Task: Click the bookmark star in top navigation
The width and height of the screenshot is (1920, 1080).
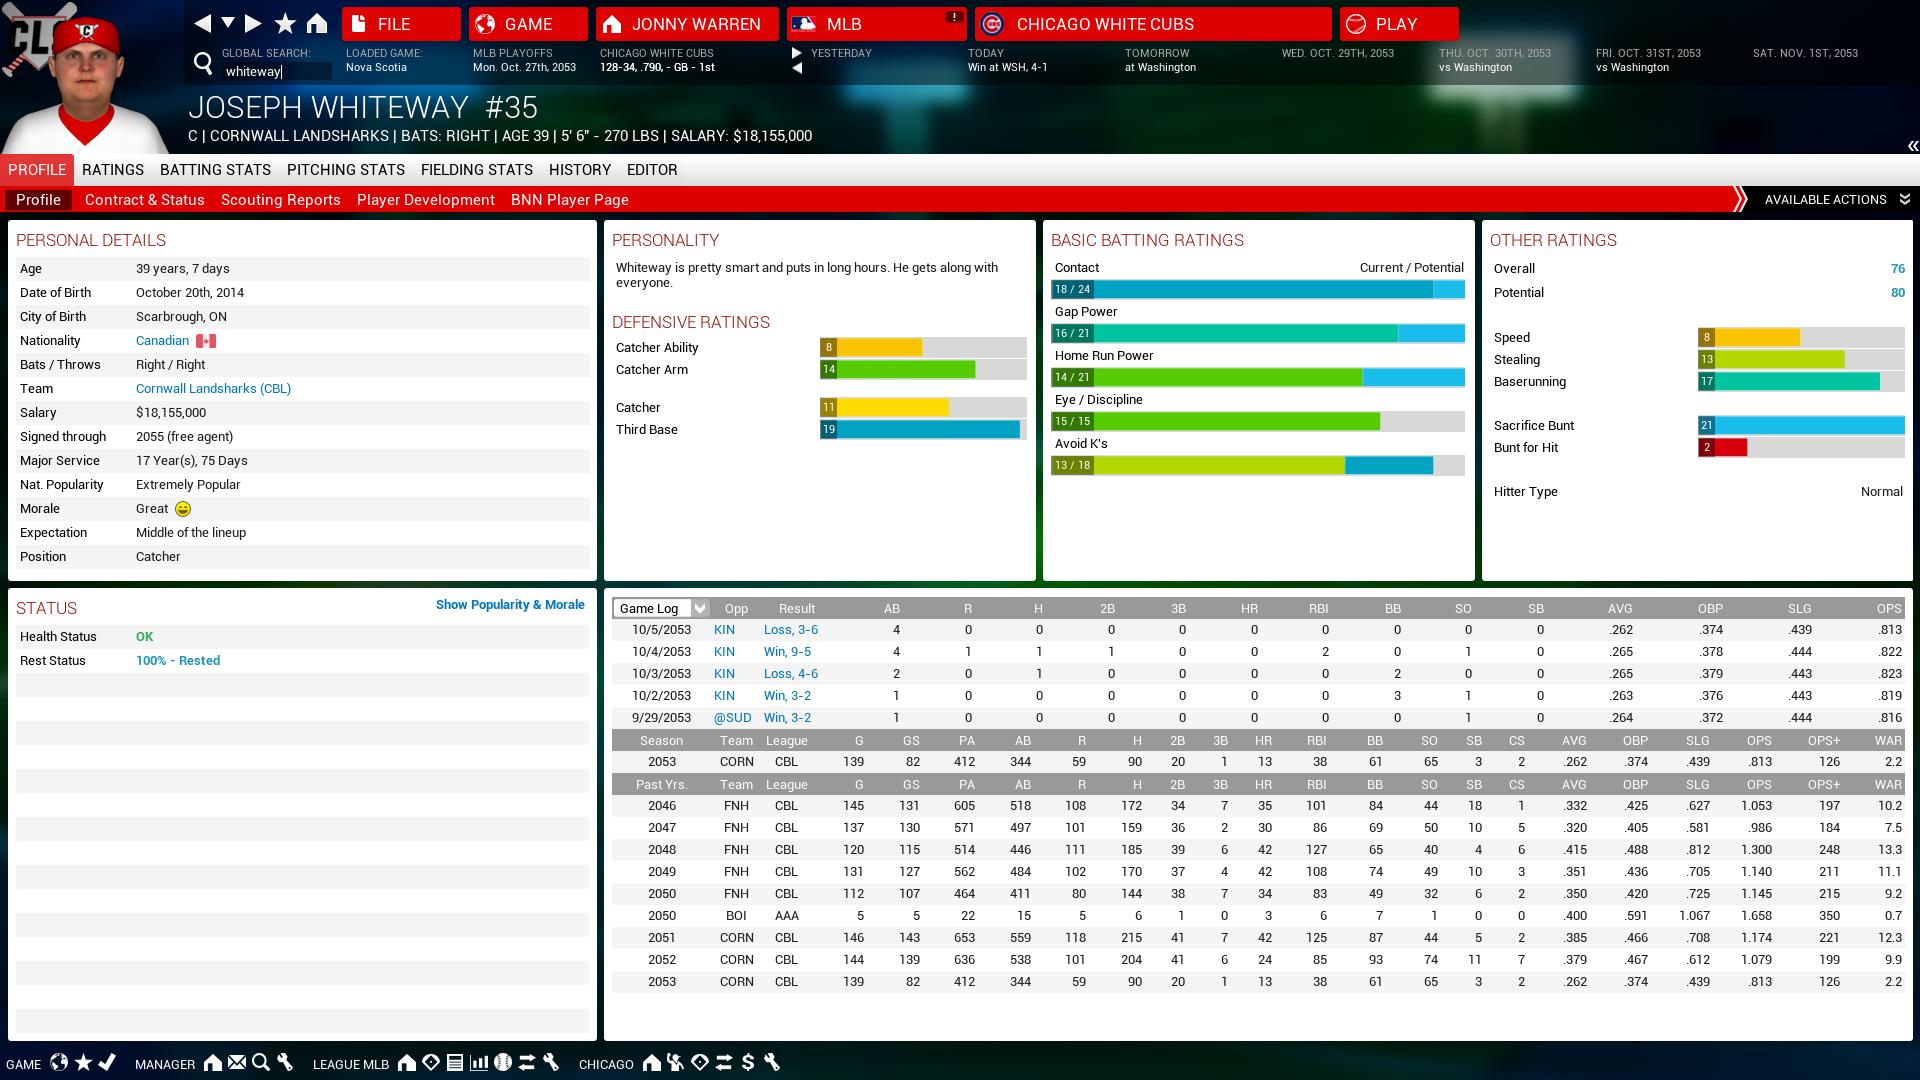Action: click(285, 24)
